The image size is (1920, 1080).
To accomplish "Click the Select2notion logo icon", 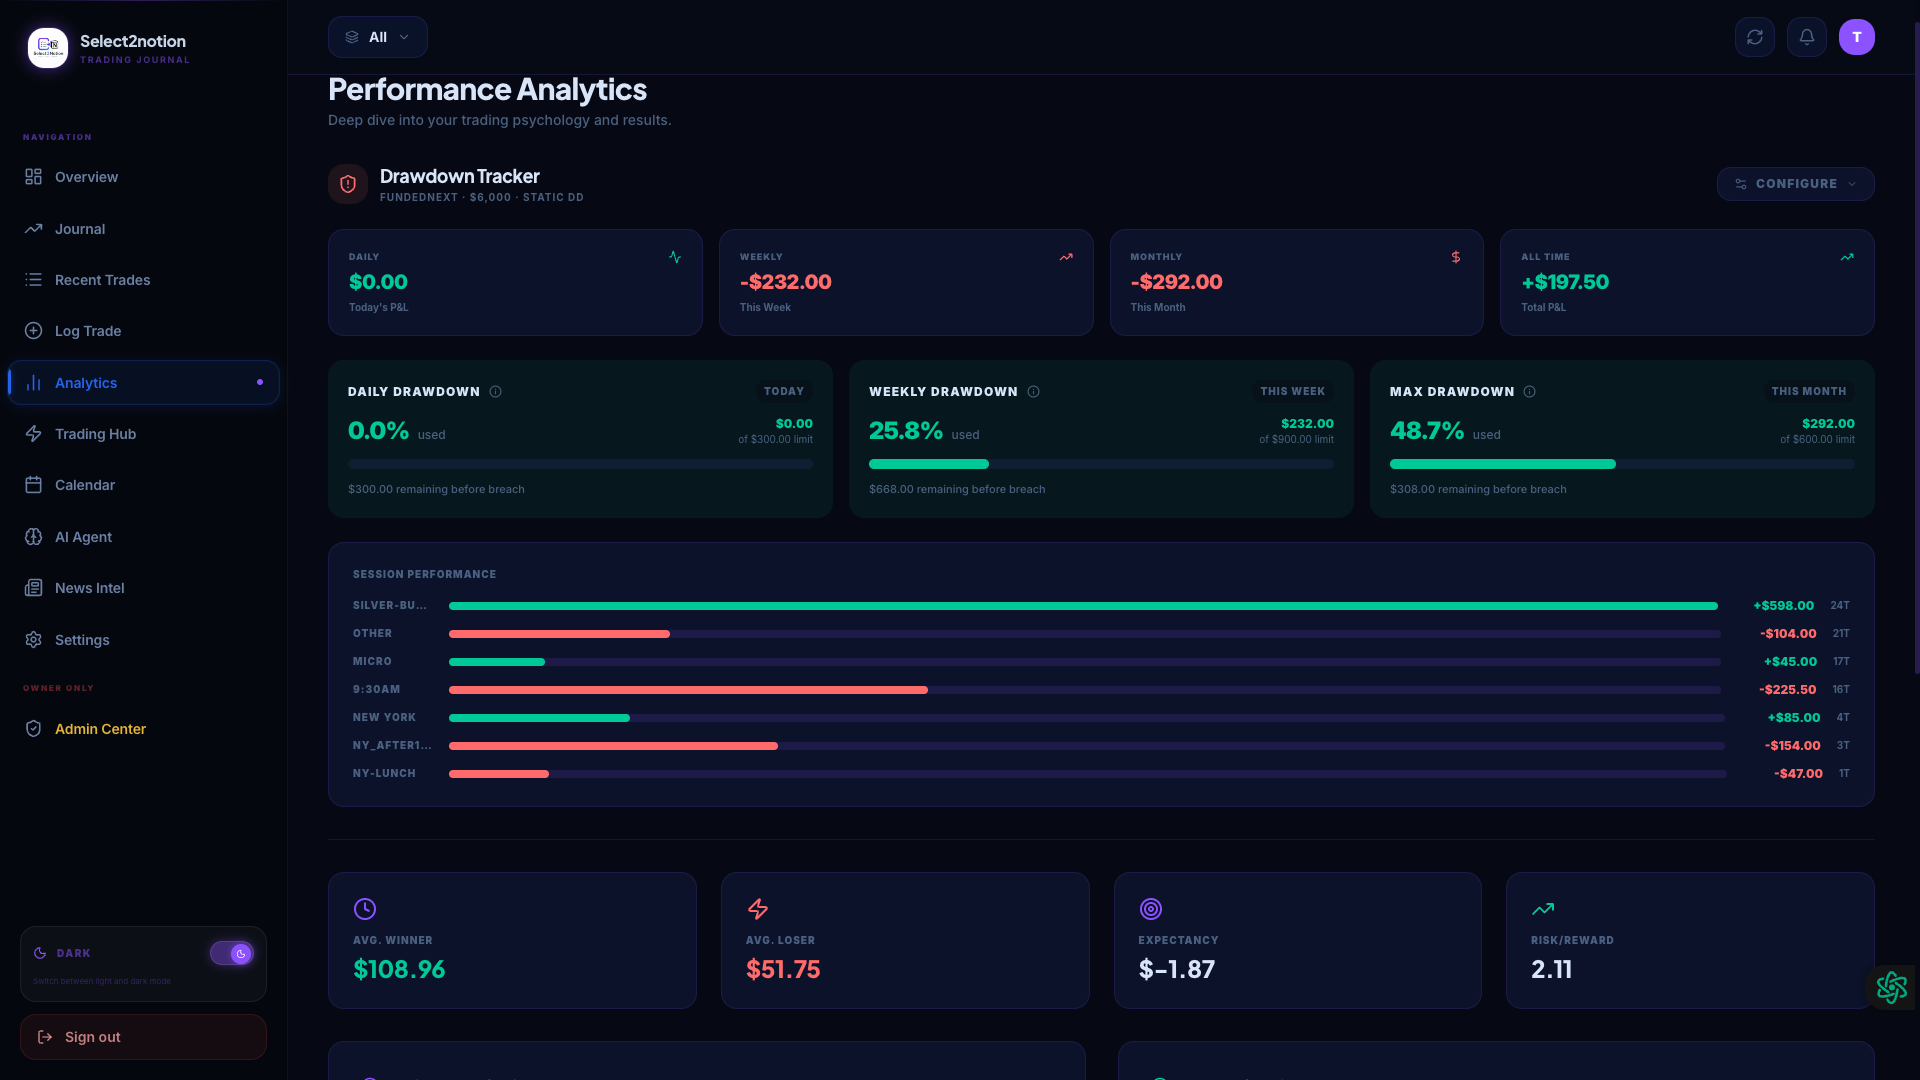I will pos(48,47).
